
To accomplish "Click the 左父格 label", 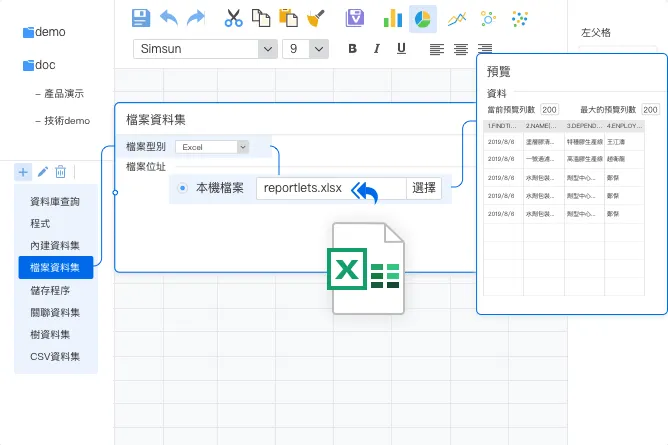I will (596, 33).
